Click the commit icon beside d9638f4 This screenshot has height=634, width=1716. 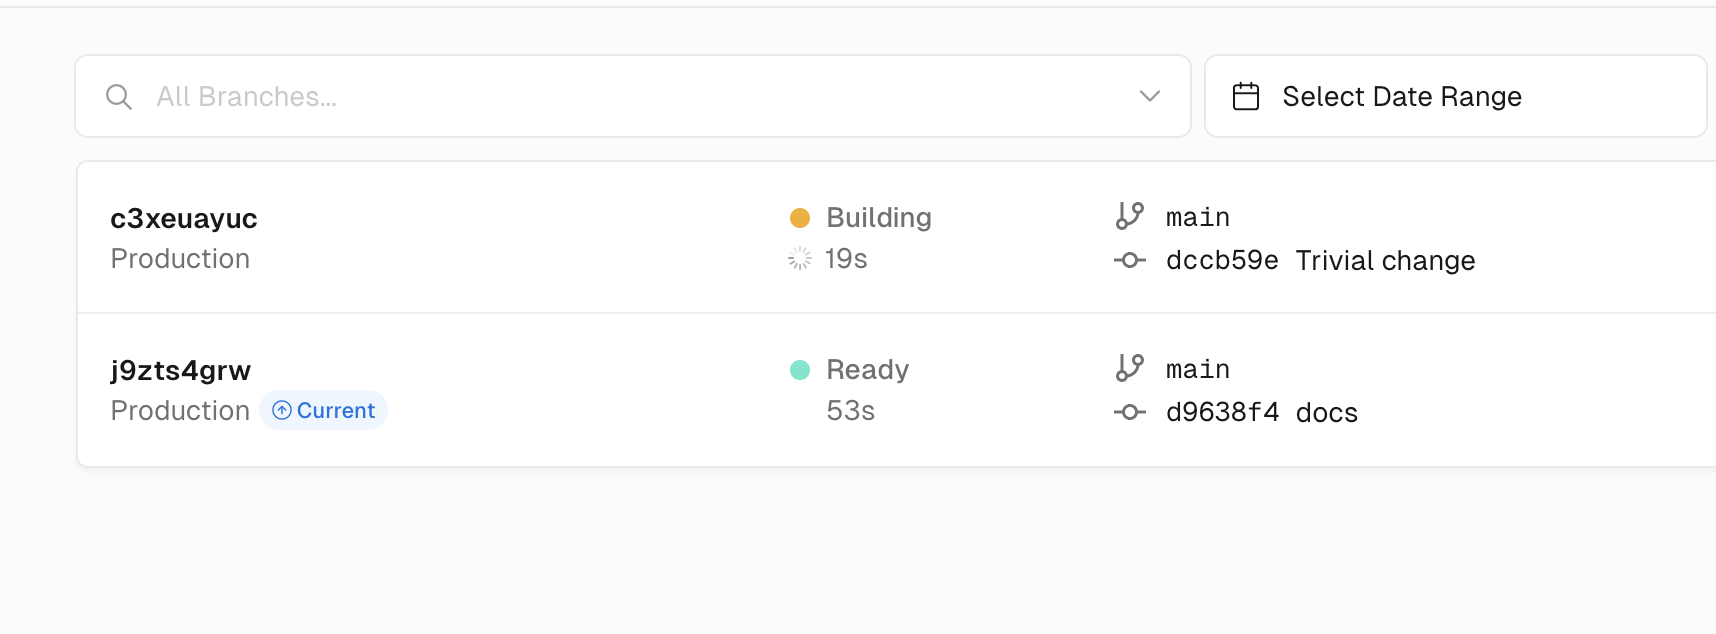click(1130, 412)
